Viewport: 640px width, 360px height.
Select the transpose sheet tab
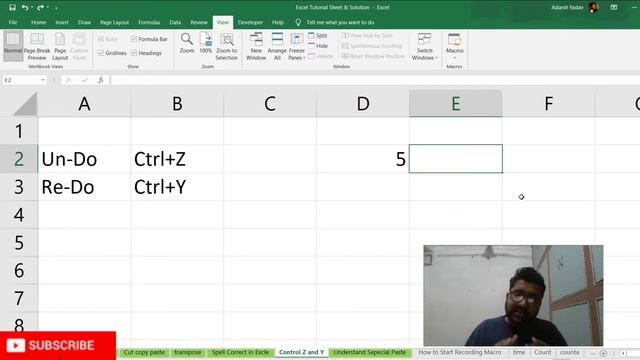(188, 352)
